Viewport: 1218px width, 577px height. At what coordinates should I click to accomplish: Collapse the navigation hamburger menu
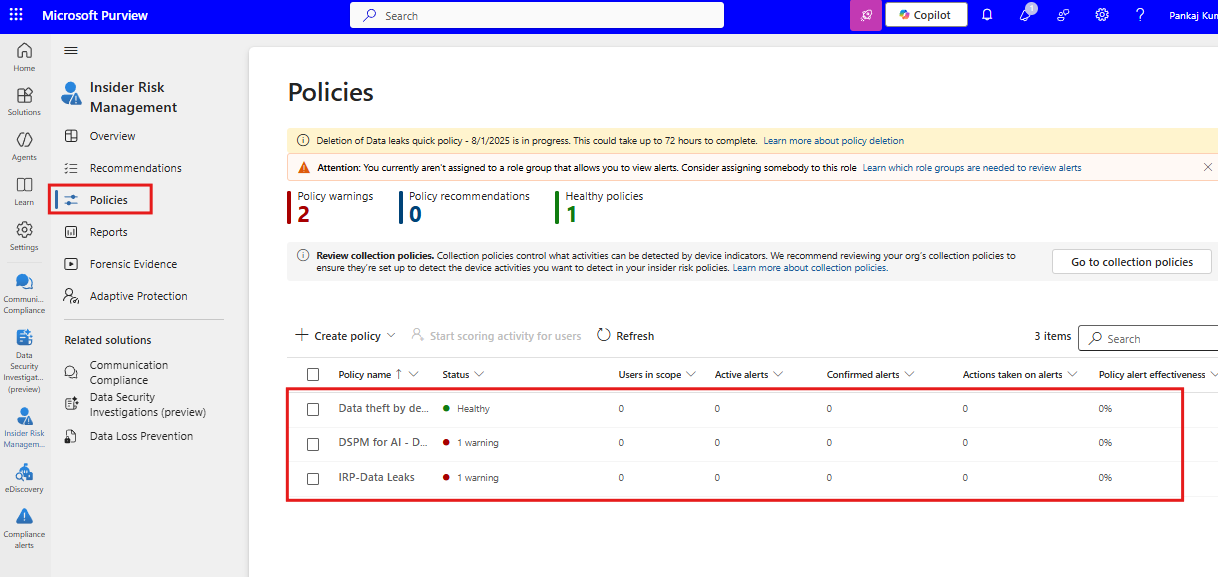71,50
